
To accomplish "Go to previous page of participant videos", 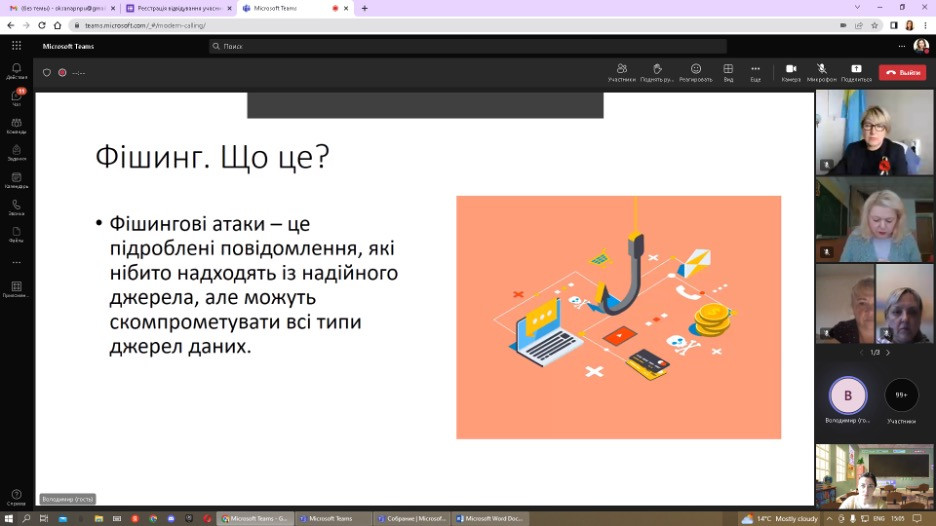I will pyautogui.click(x=861, y=352).
